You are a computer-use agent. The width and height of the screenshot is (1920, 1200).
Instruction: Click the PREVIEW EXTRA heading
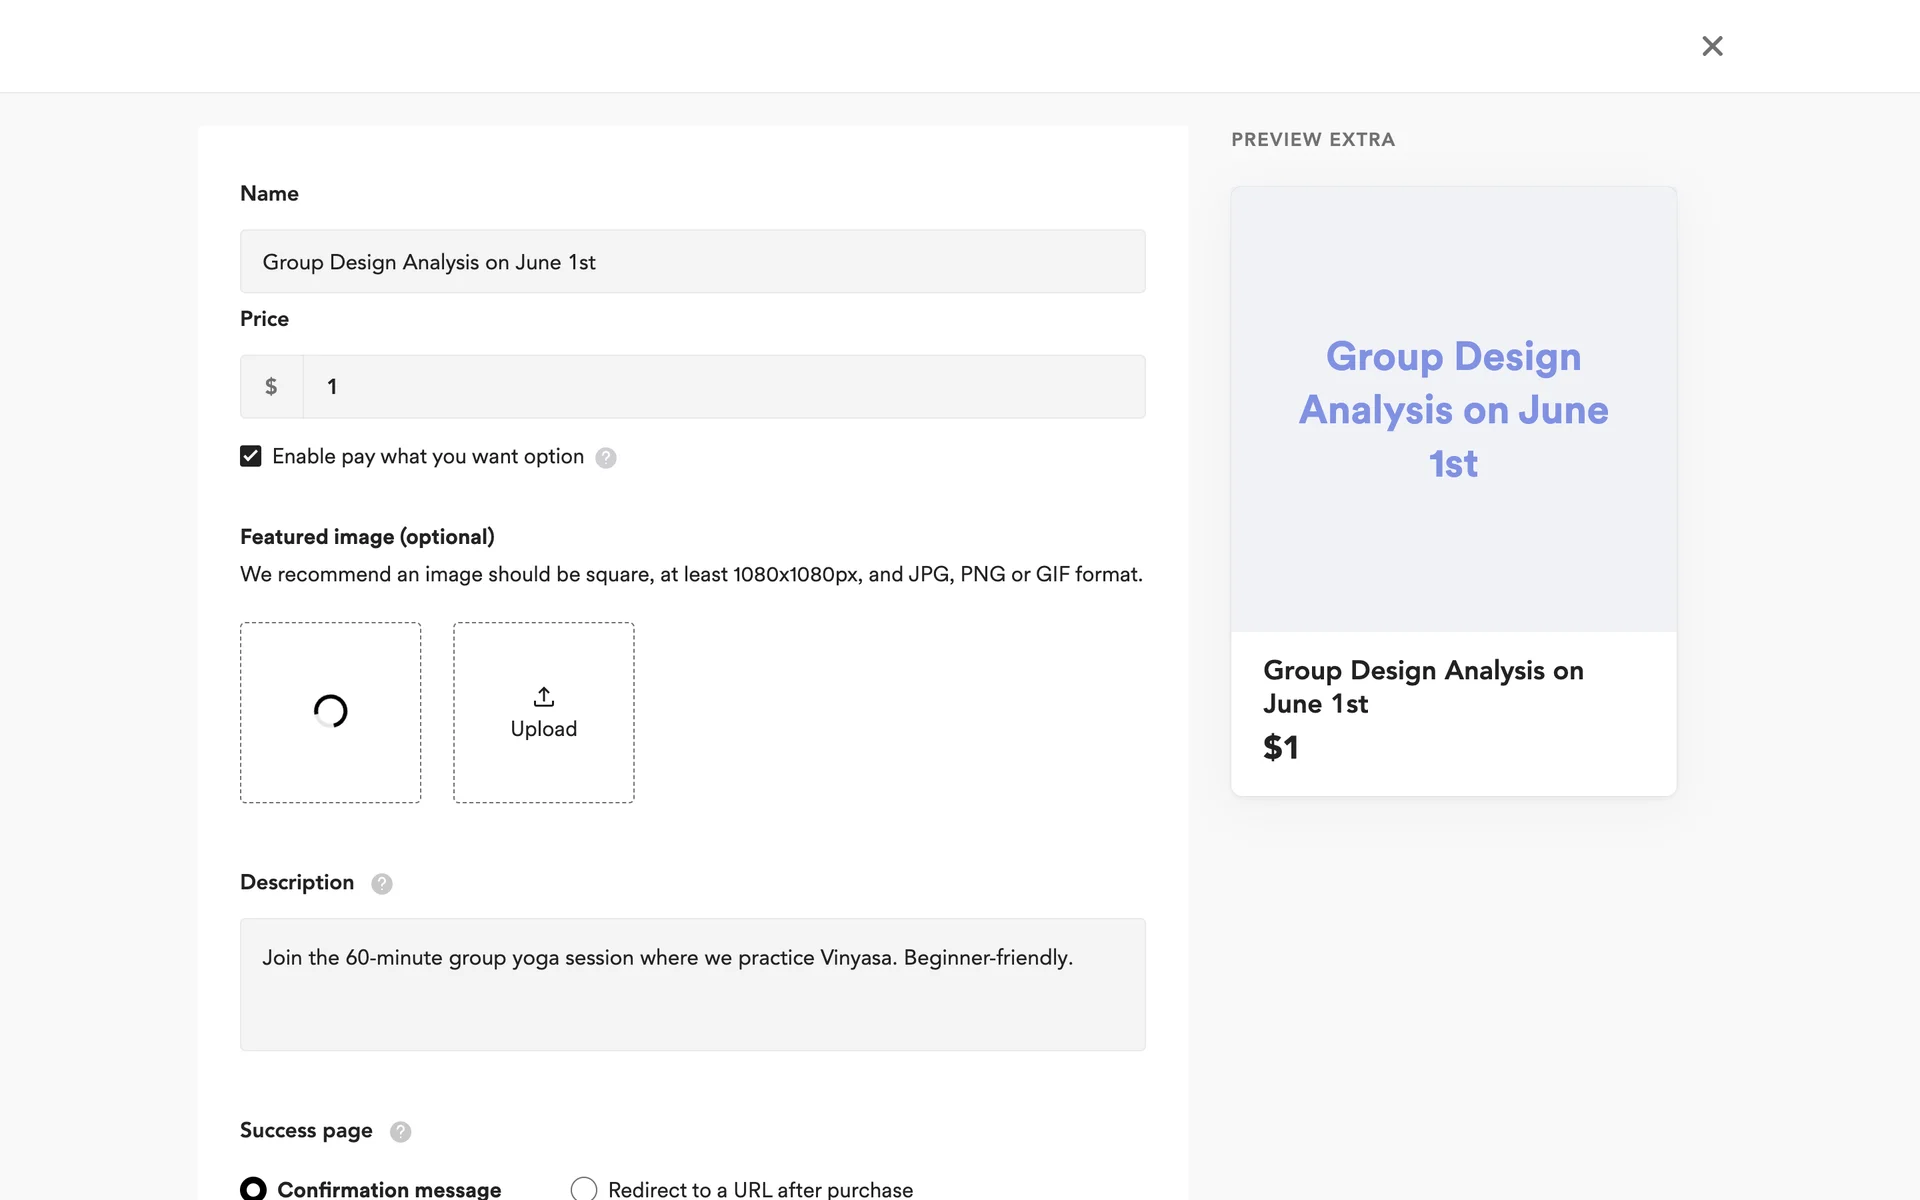point(1312,140)
